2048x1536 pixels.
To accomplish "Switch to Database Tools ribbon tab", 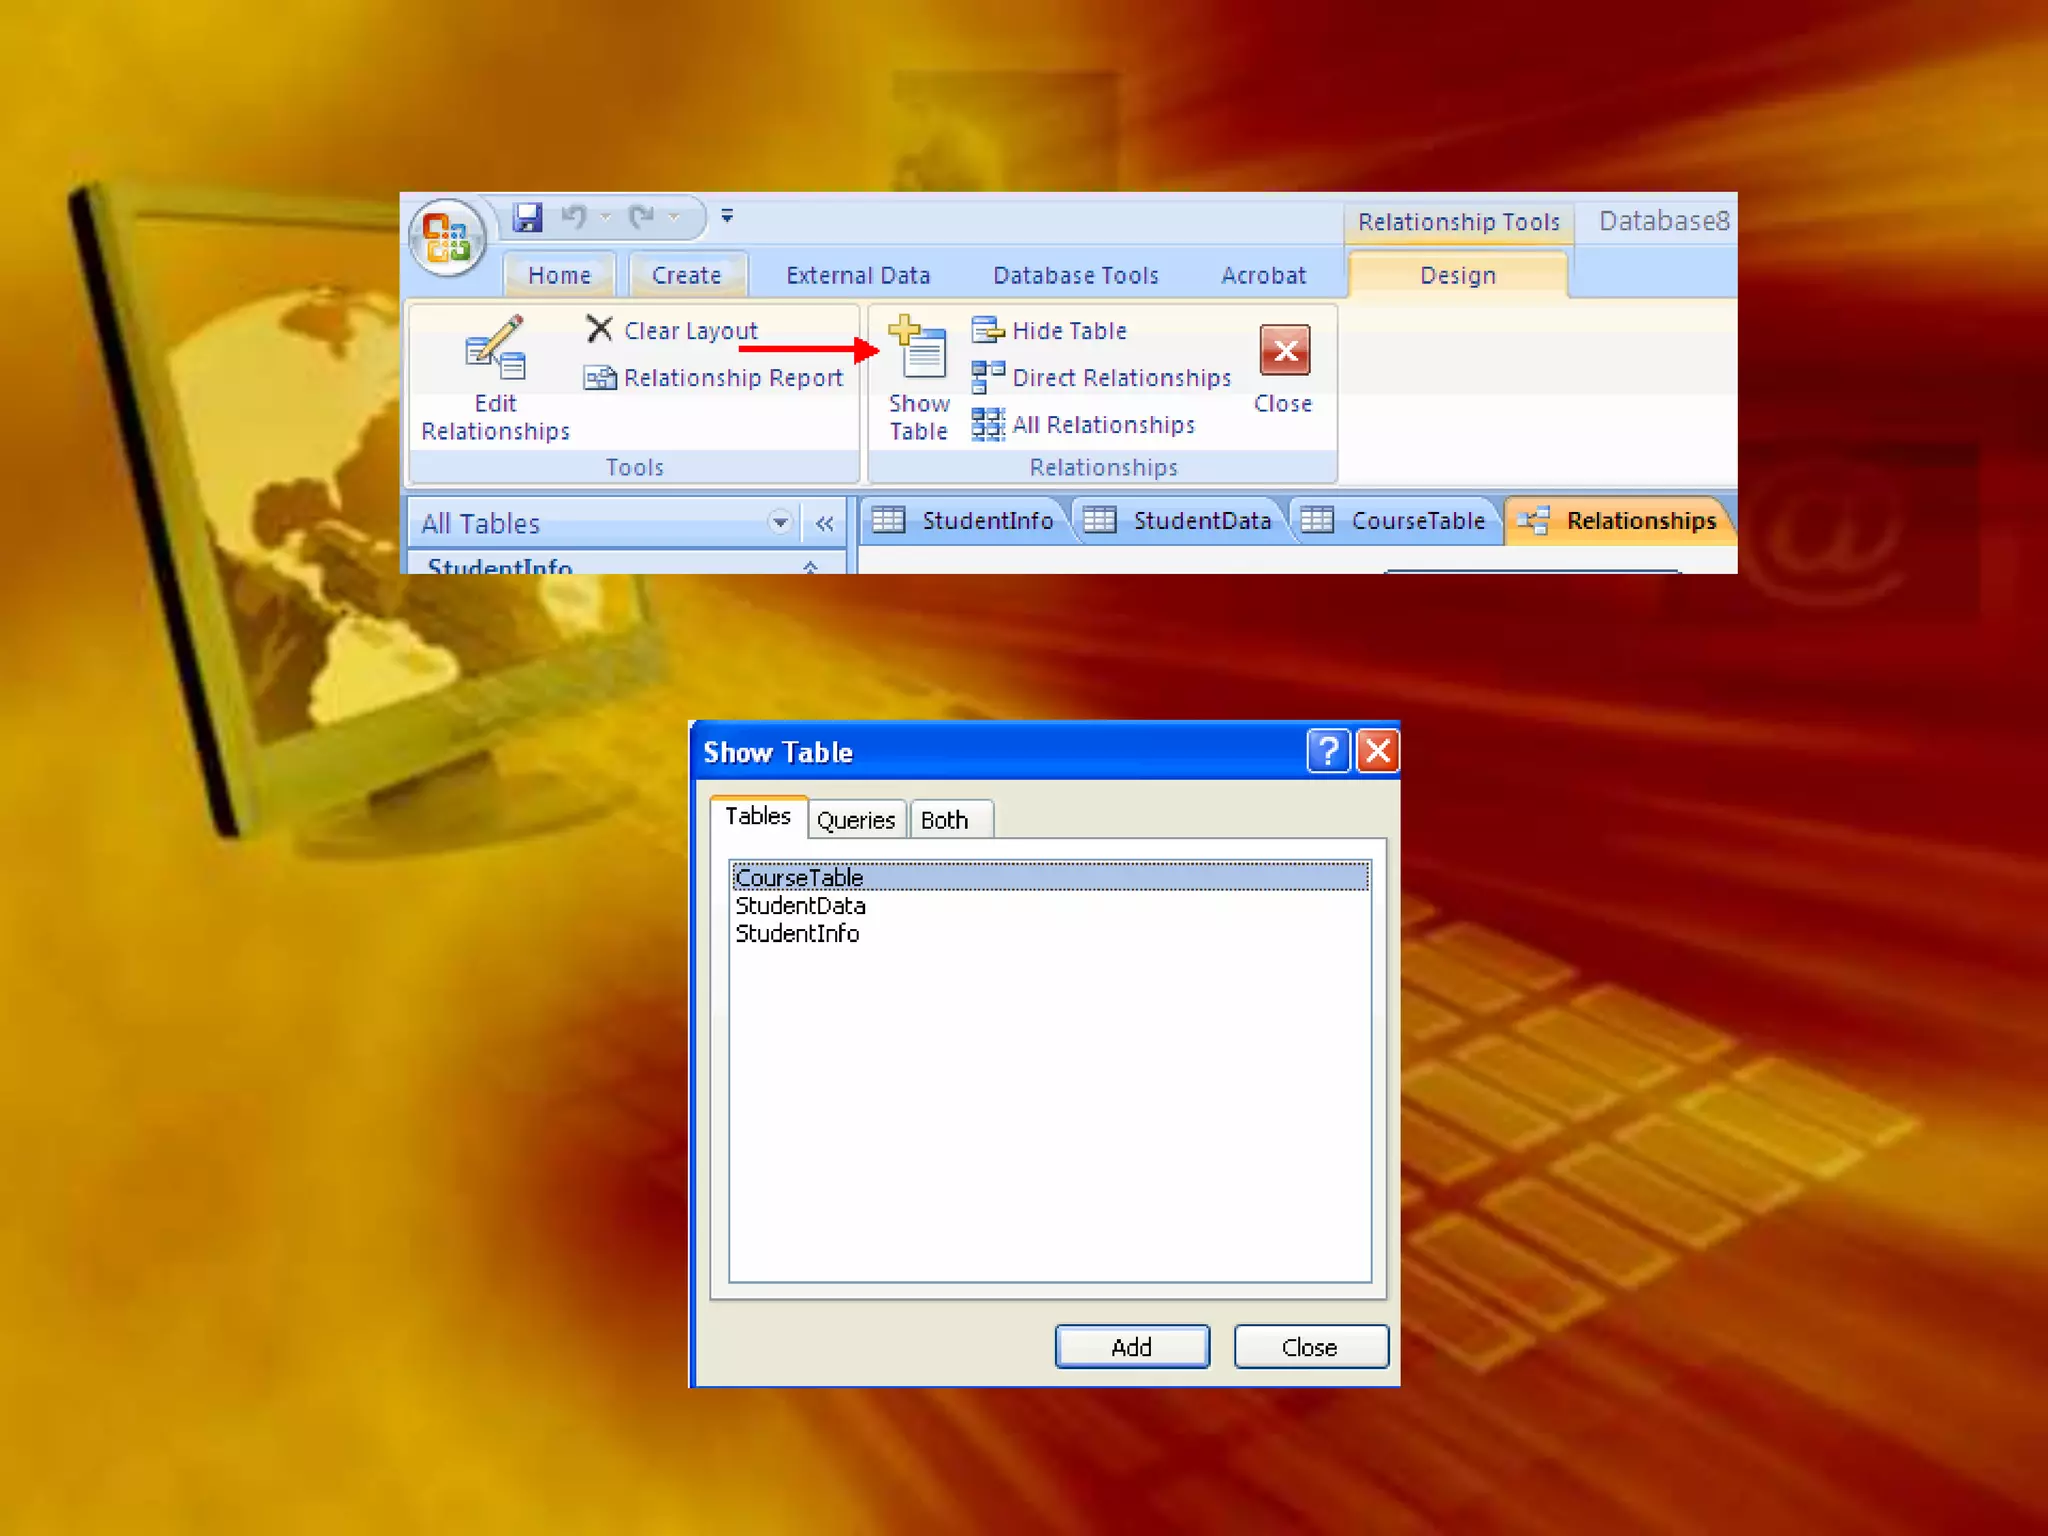I will (x=1075, y=275).
